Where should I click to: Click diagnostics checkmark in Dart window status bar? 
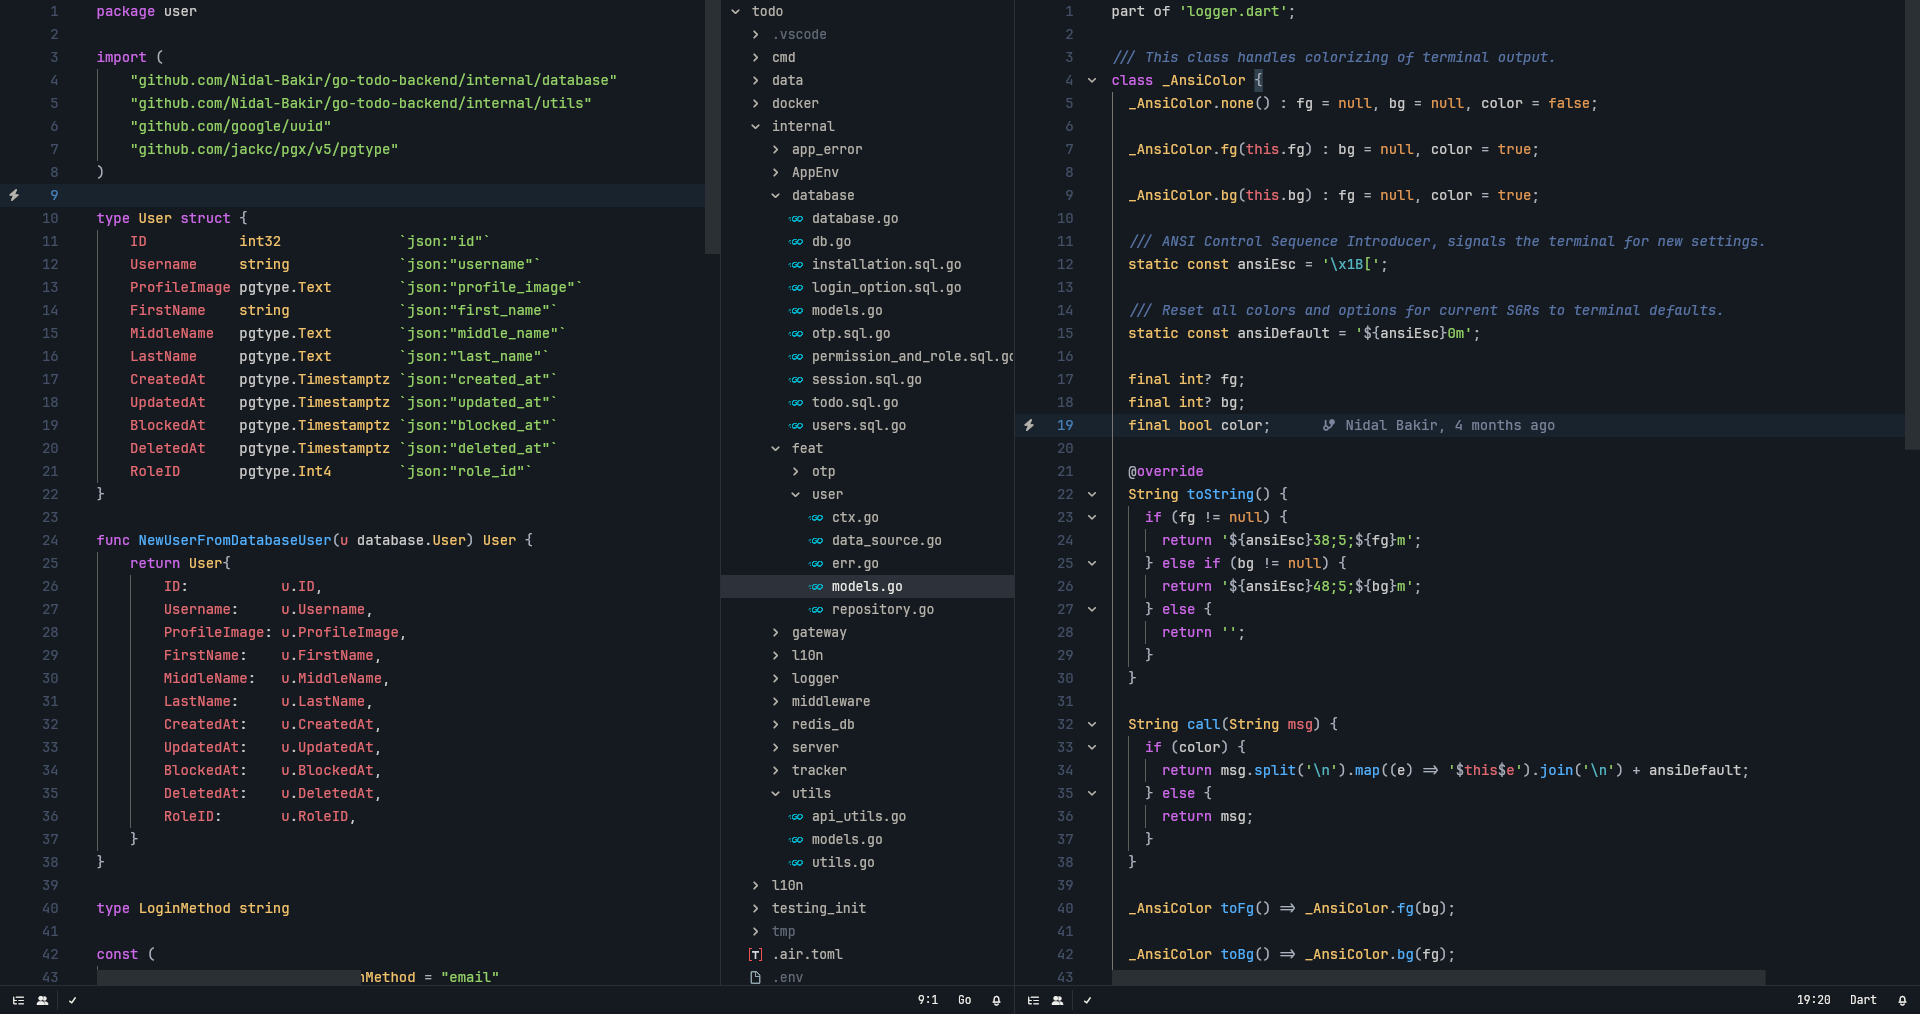1087,1000
